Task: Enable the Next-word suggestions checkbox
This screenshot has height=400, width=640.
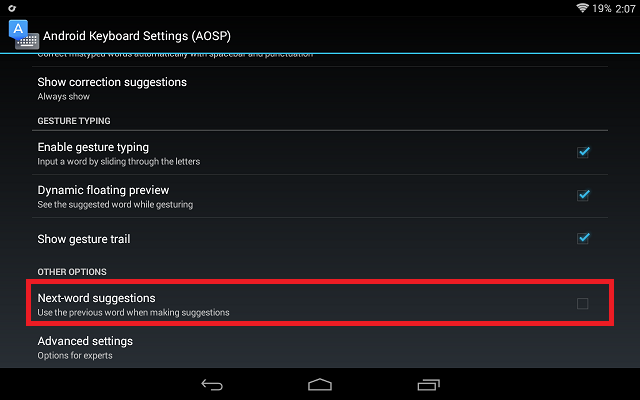Action: tap(582, 303)
